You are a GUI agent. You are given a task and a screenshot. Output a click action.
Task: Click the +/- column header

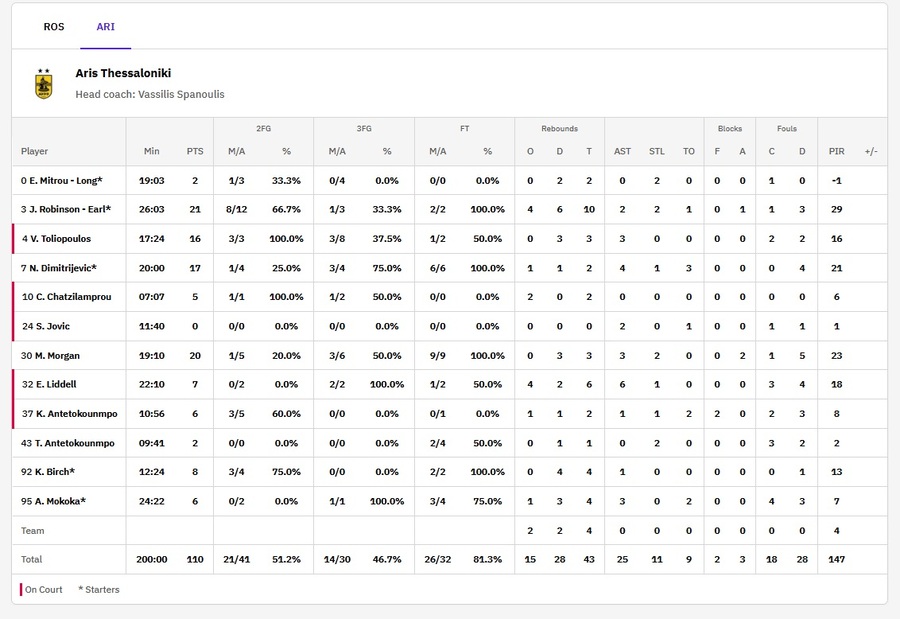tap(871, 151)
